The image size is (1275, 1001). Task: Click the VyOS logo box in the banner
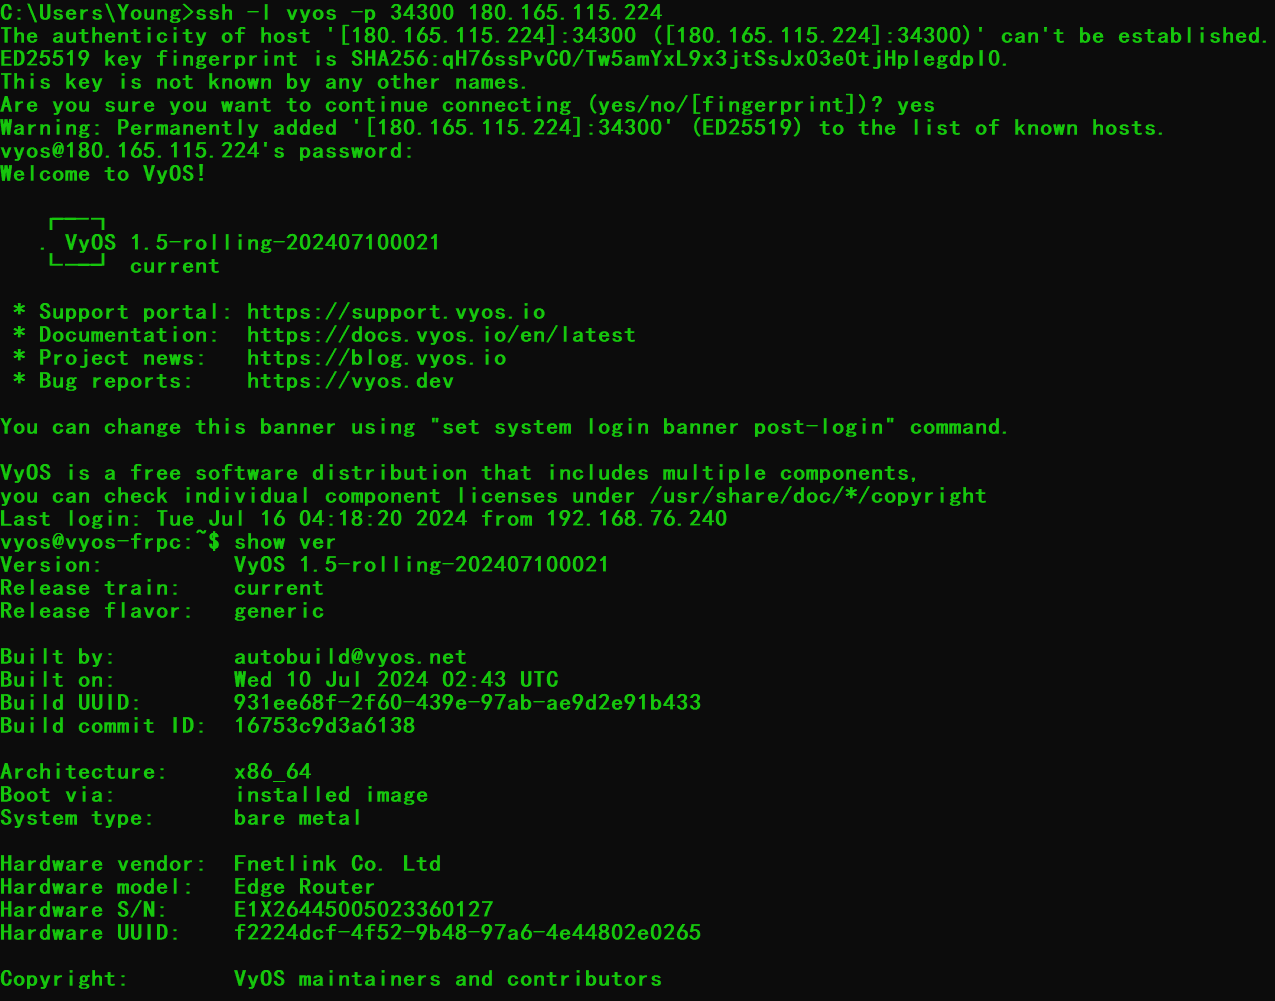[x=77, y=243]
